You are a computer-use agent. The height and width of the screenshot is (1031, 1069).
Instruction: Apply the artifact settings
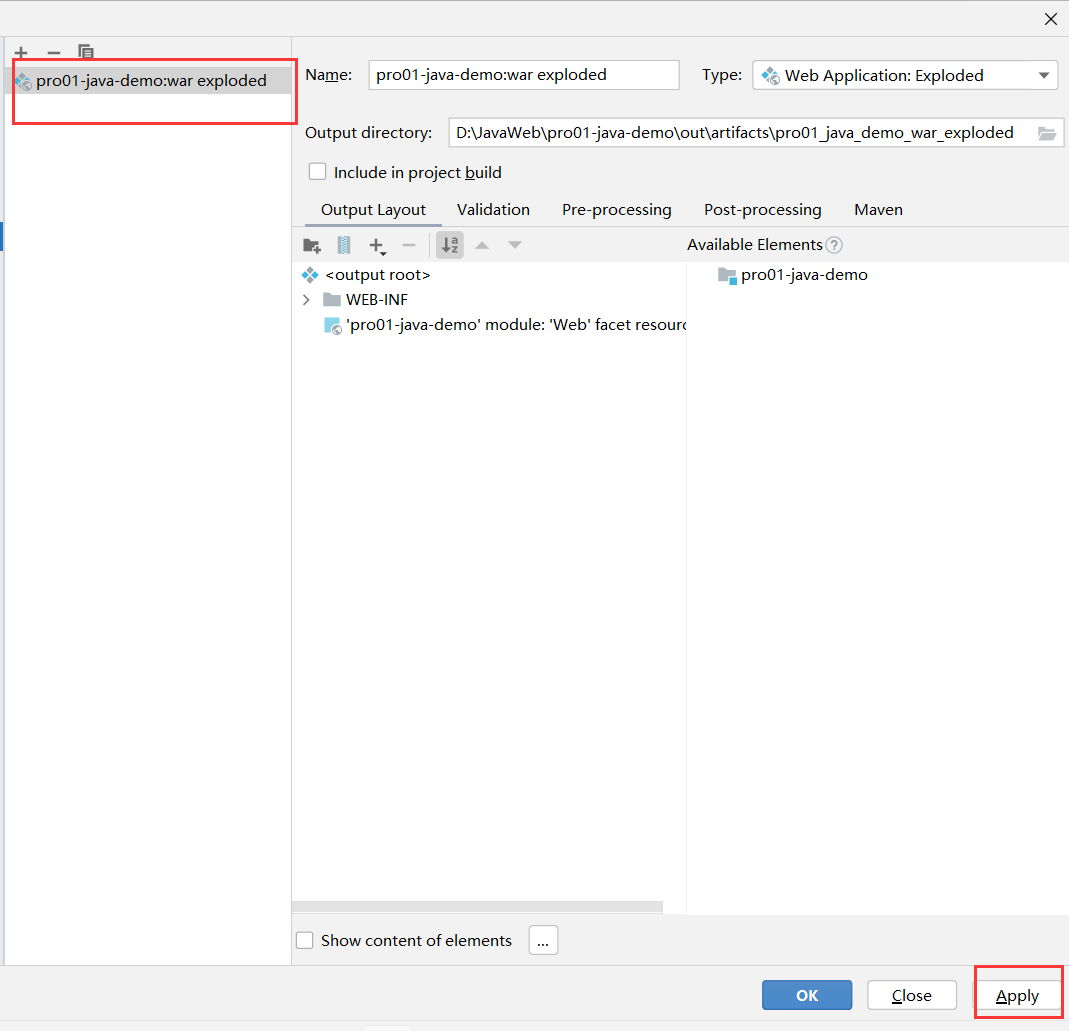tap(1017, 996)
